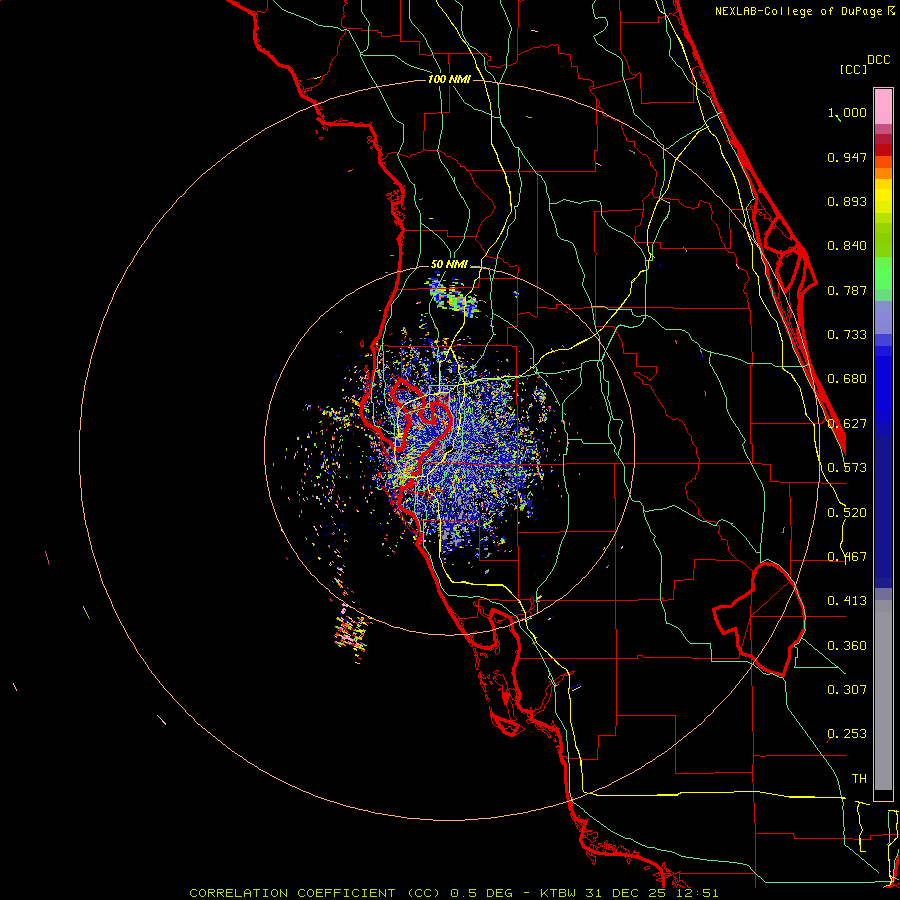Click the 0.413 scale value

click(x=847, y=601)
